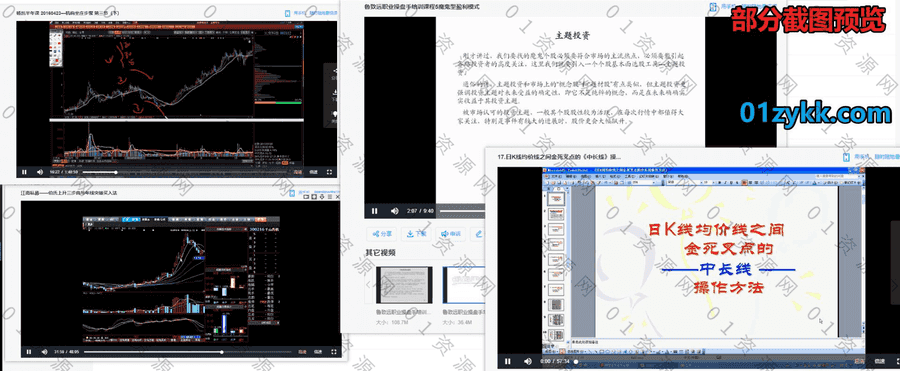Open 倍速 speed menu in bottom-right video
The width and height of the screenshot is (900, 371).
[x=879, y=361]
